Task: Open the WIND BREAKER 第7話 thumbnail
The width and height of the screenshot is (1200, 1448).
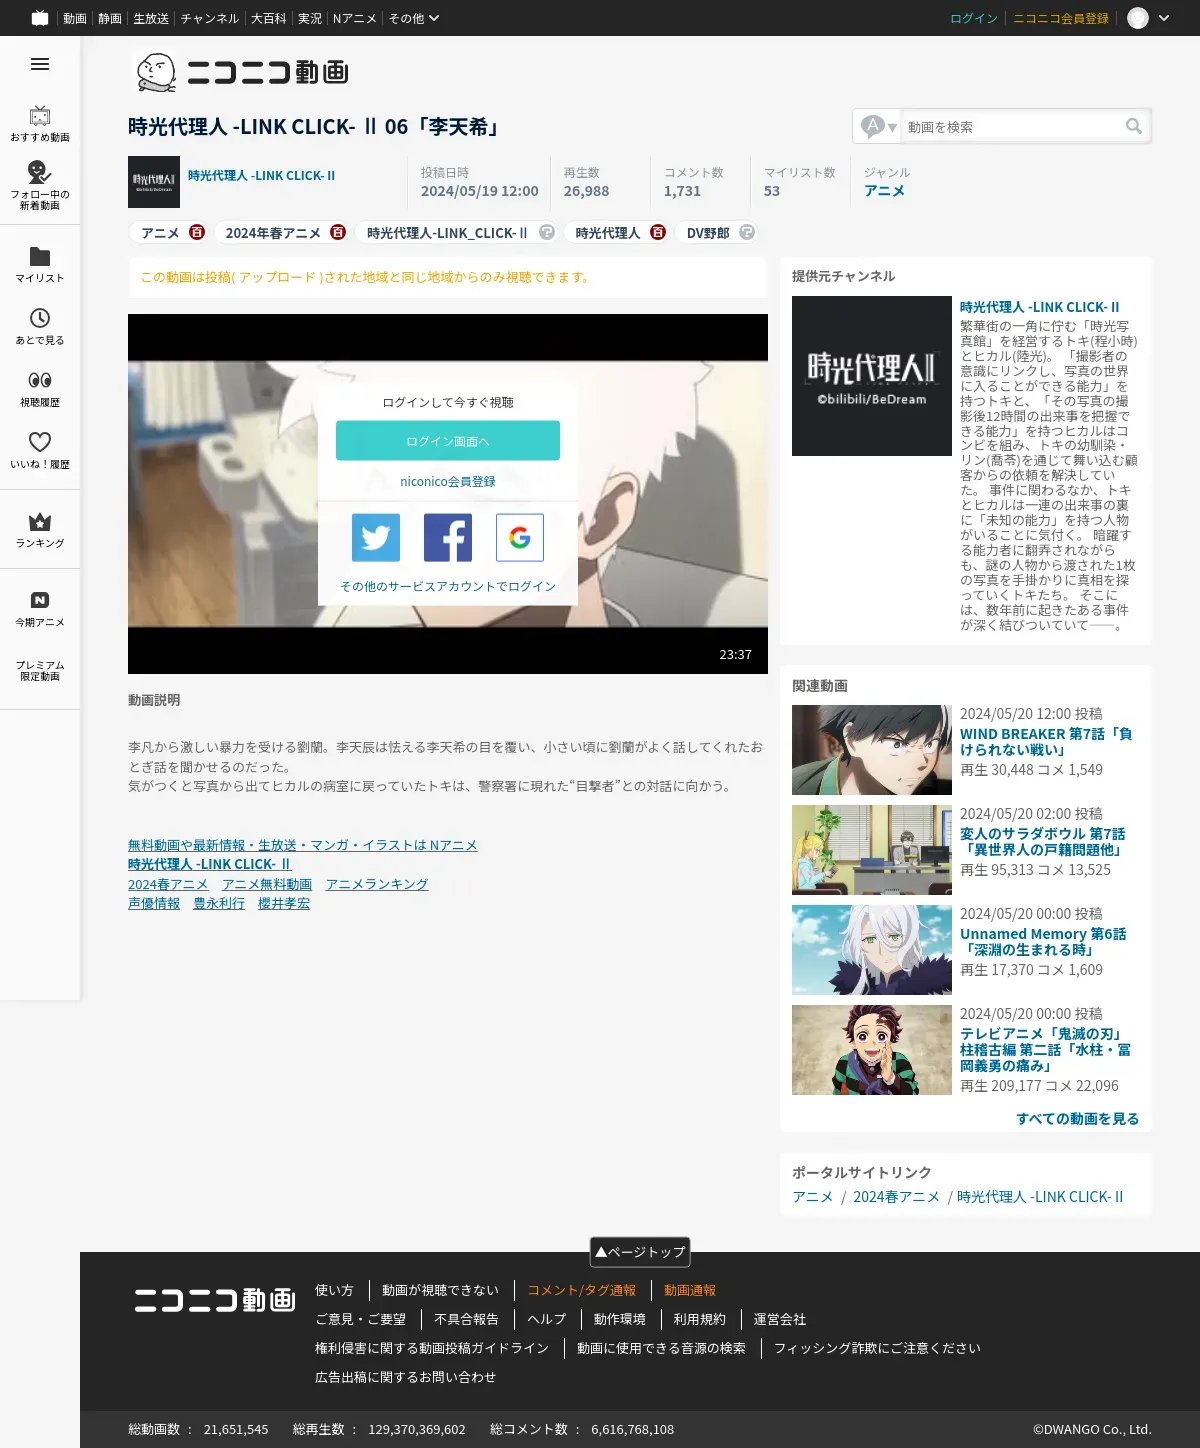Action: 872,750
